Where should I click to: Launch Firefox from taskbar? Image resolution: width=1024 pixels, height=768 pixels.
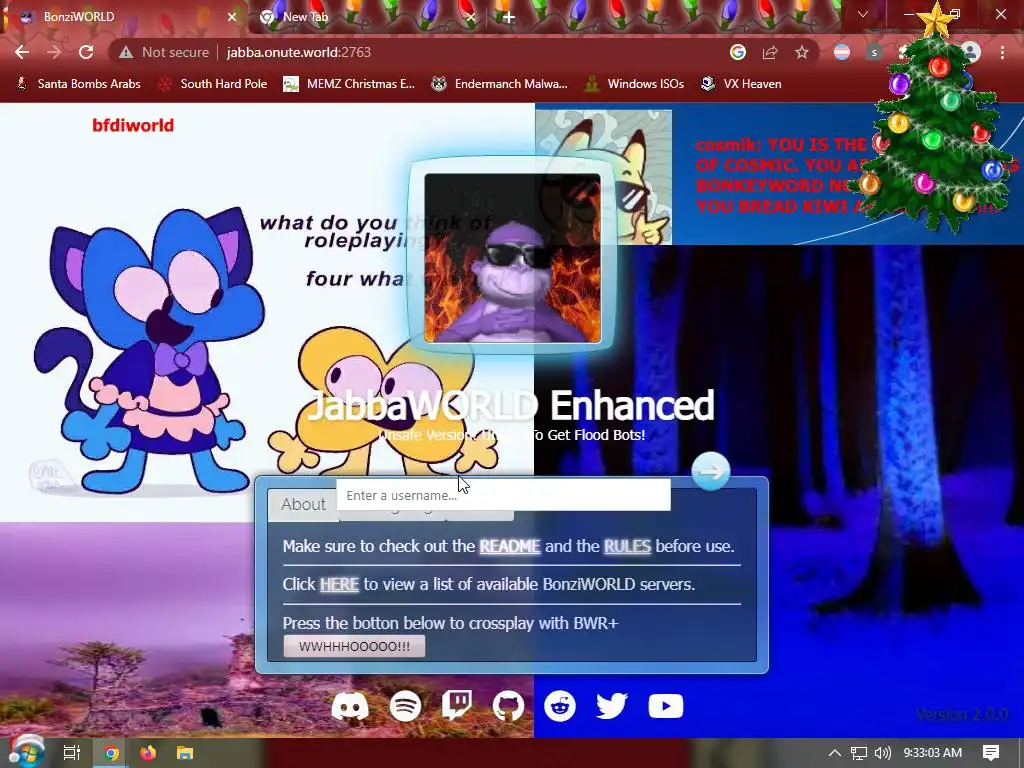148,753
